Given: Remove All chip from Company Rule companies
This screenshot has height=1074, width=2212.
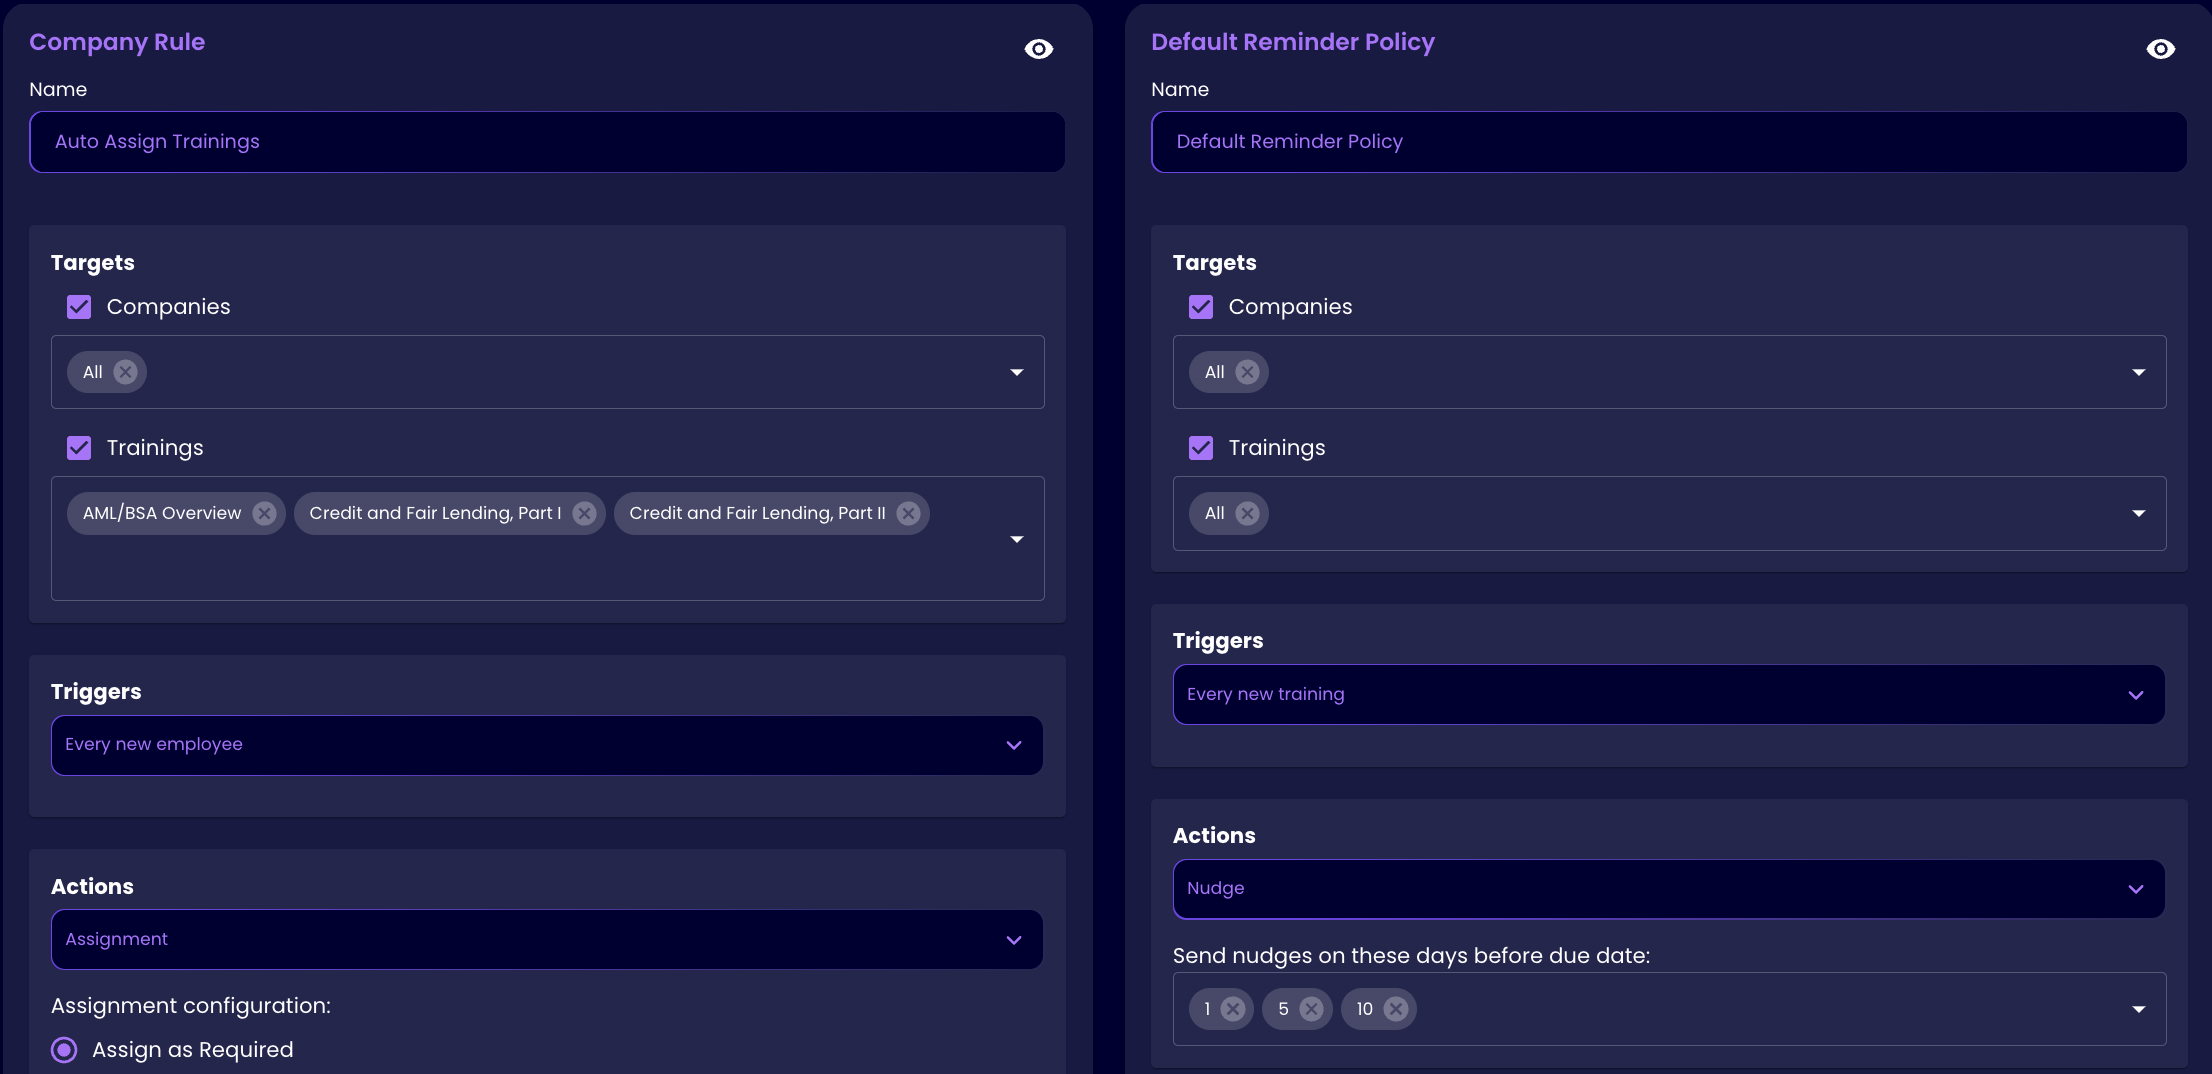Looking at the screenshot, I should [x=125, y=372].
